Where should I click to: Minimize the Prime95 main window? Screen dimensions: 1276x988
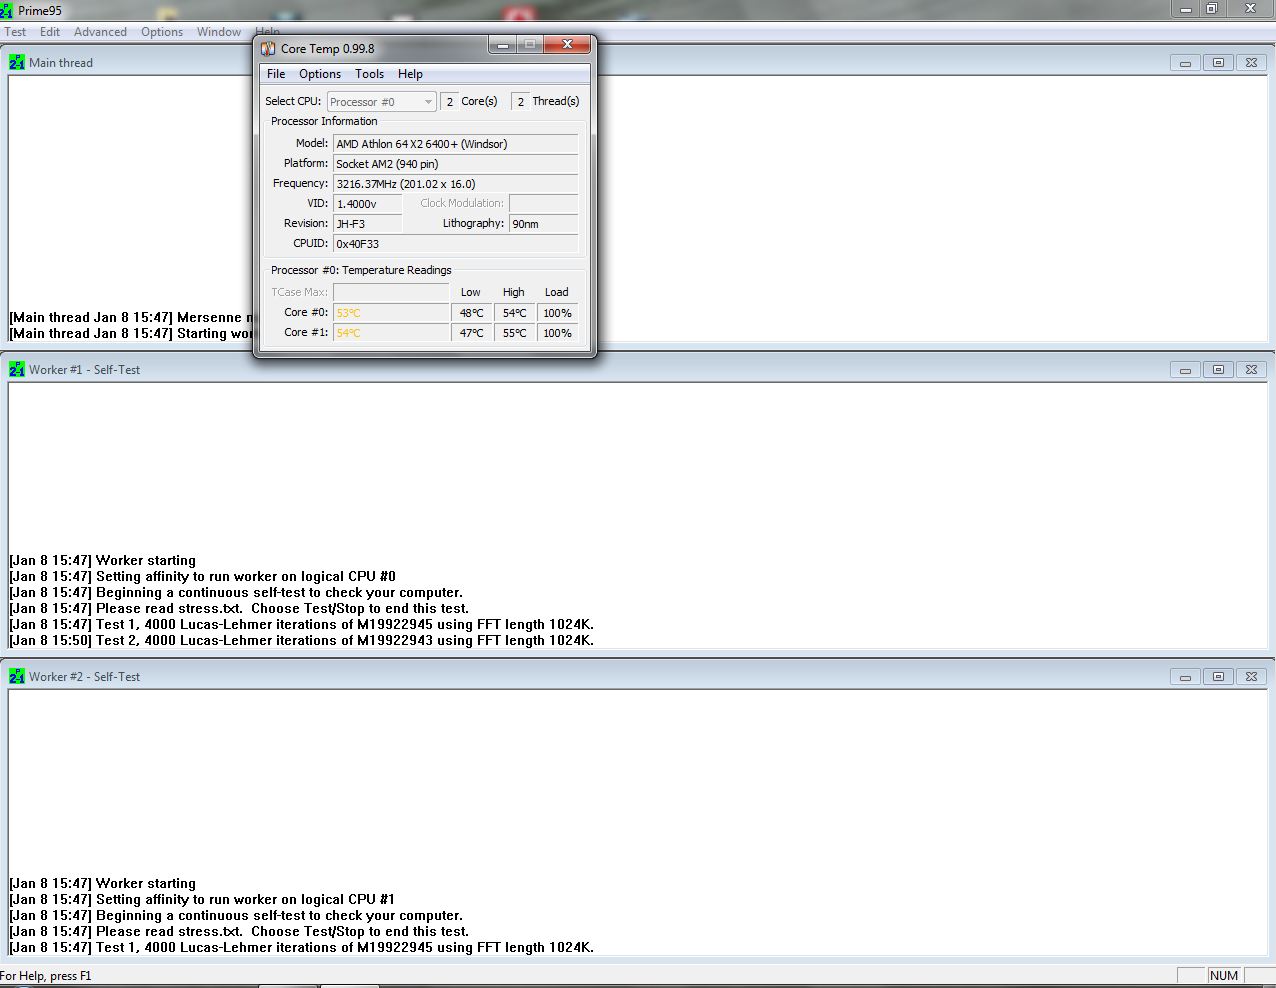point(1185,9)
